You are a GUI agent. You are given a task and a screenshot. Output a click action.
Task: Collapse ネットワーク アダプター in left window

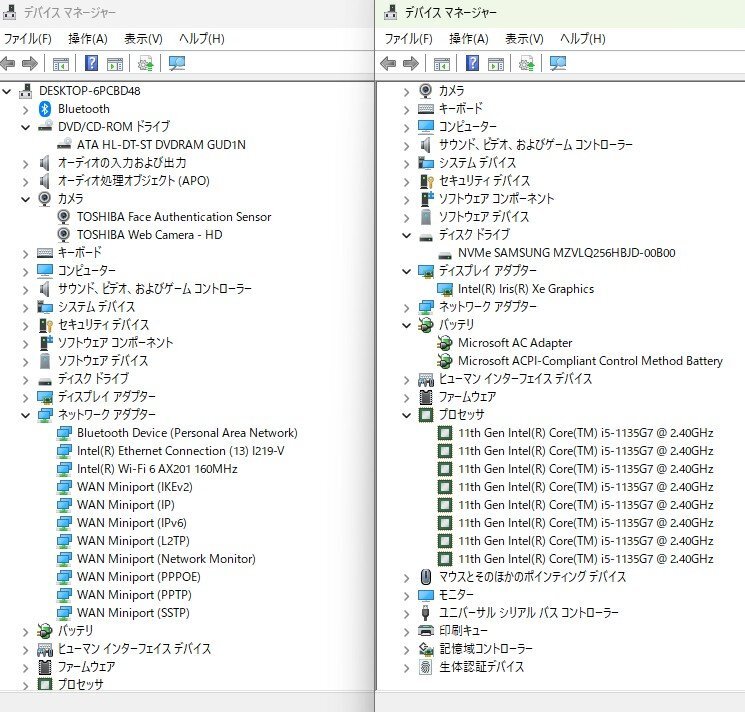point(26,415)
